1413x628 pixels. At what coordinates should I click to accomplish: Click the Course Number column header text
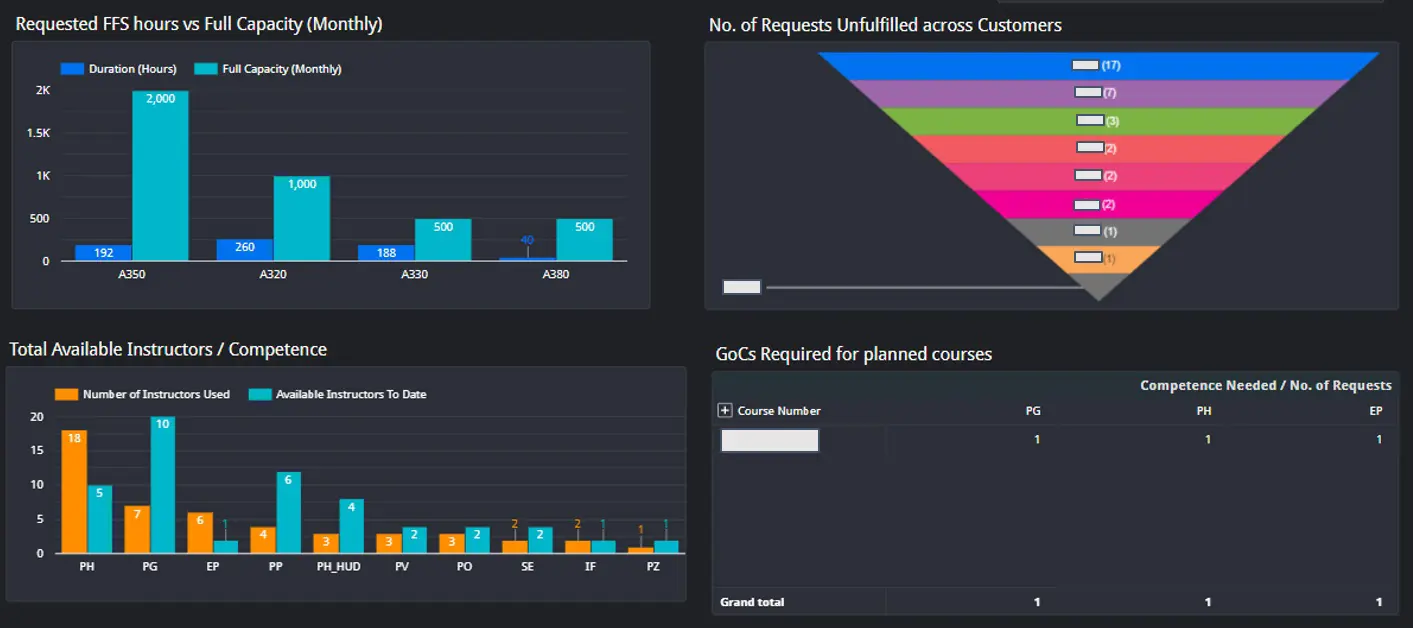pos(779,411)
